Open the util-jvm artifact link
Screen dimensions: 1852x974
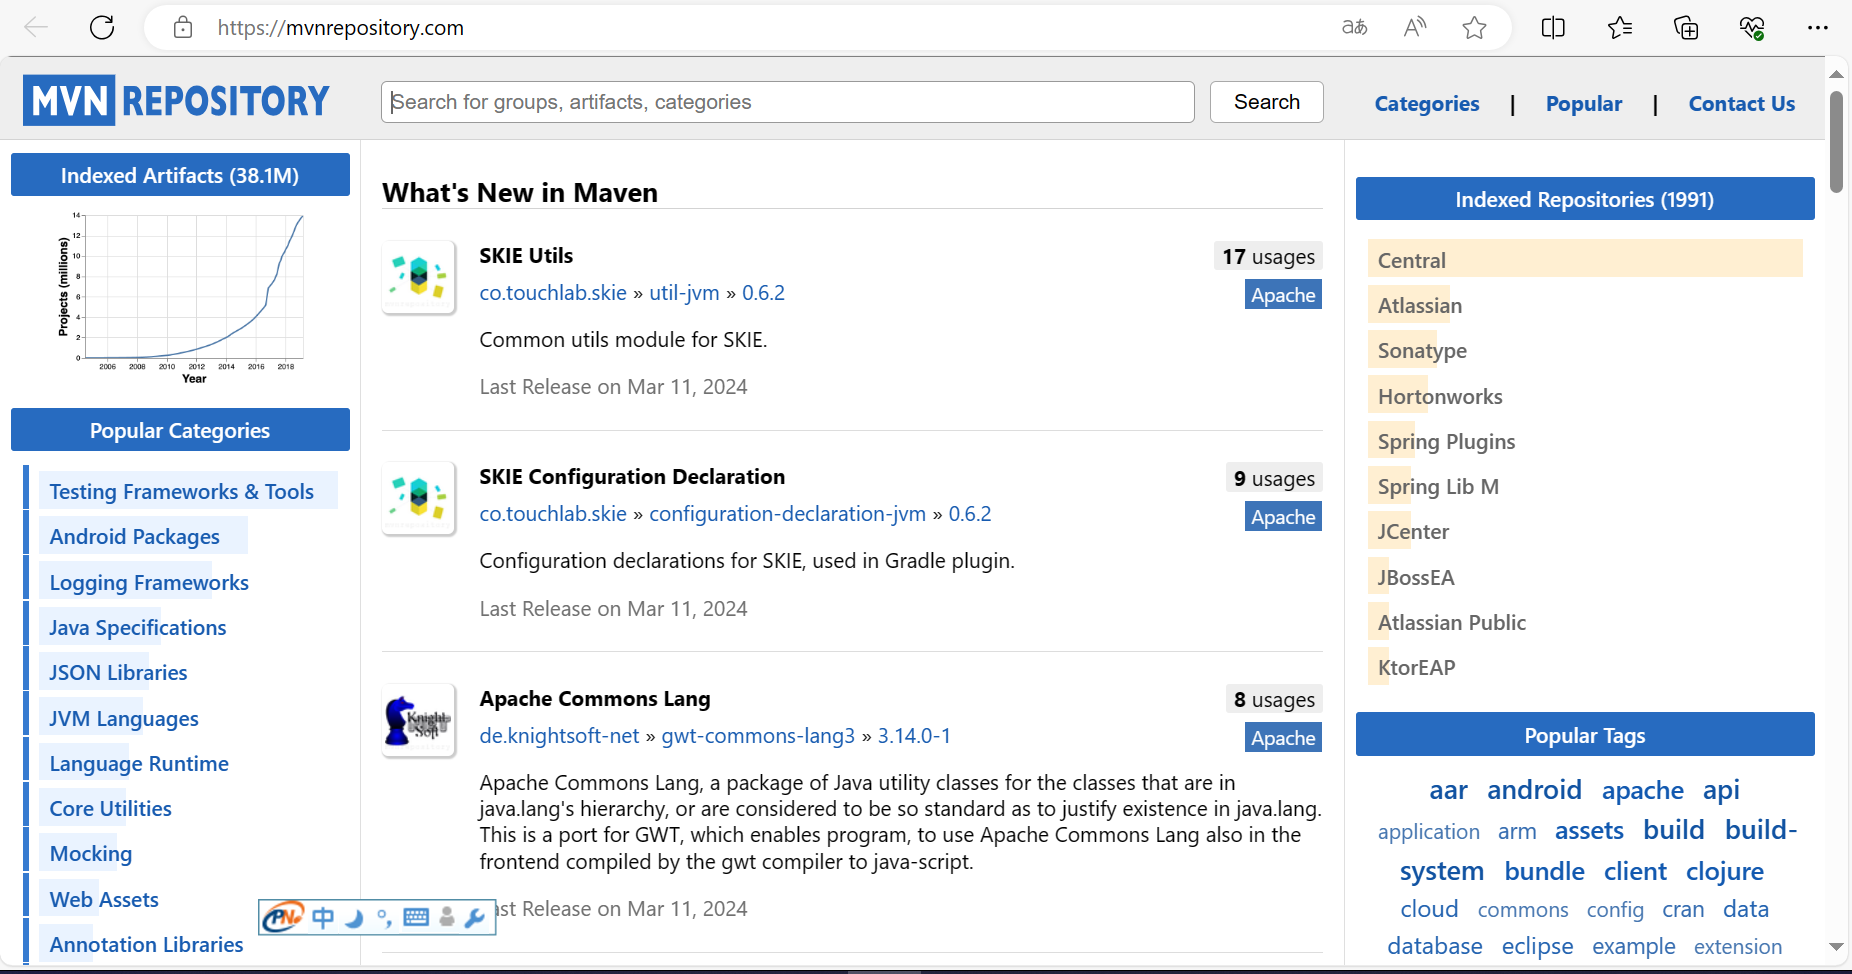coord(684,293)
